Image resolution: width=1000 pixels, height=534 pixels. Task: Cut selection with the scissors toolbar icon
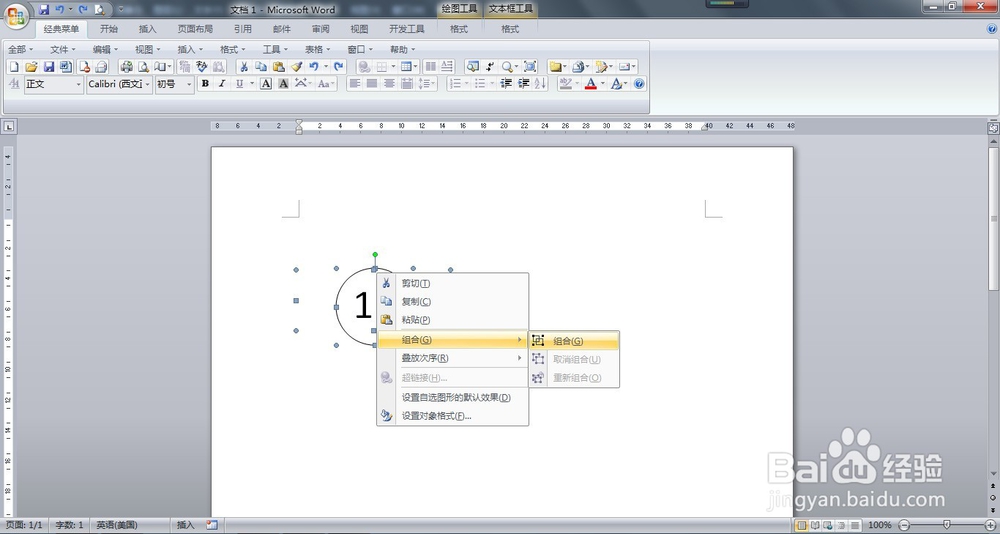244,66
